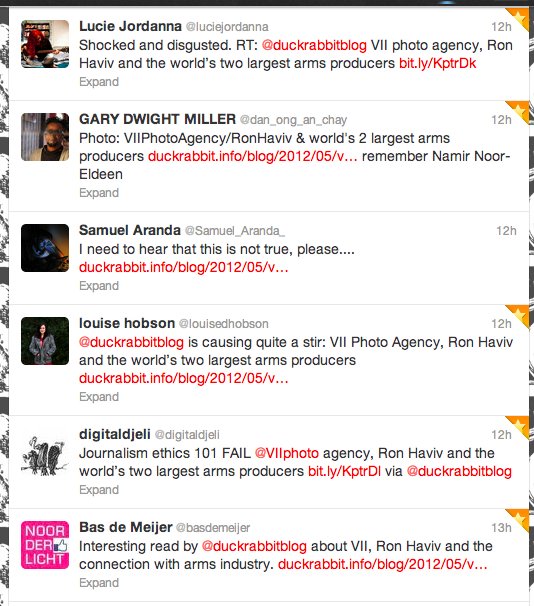Click the favorite star on Gary Dwight Miller's tweet
The width and height of the screenshot is (534, 606).
point(519,111)
